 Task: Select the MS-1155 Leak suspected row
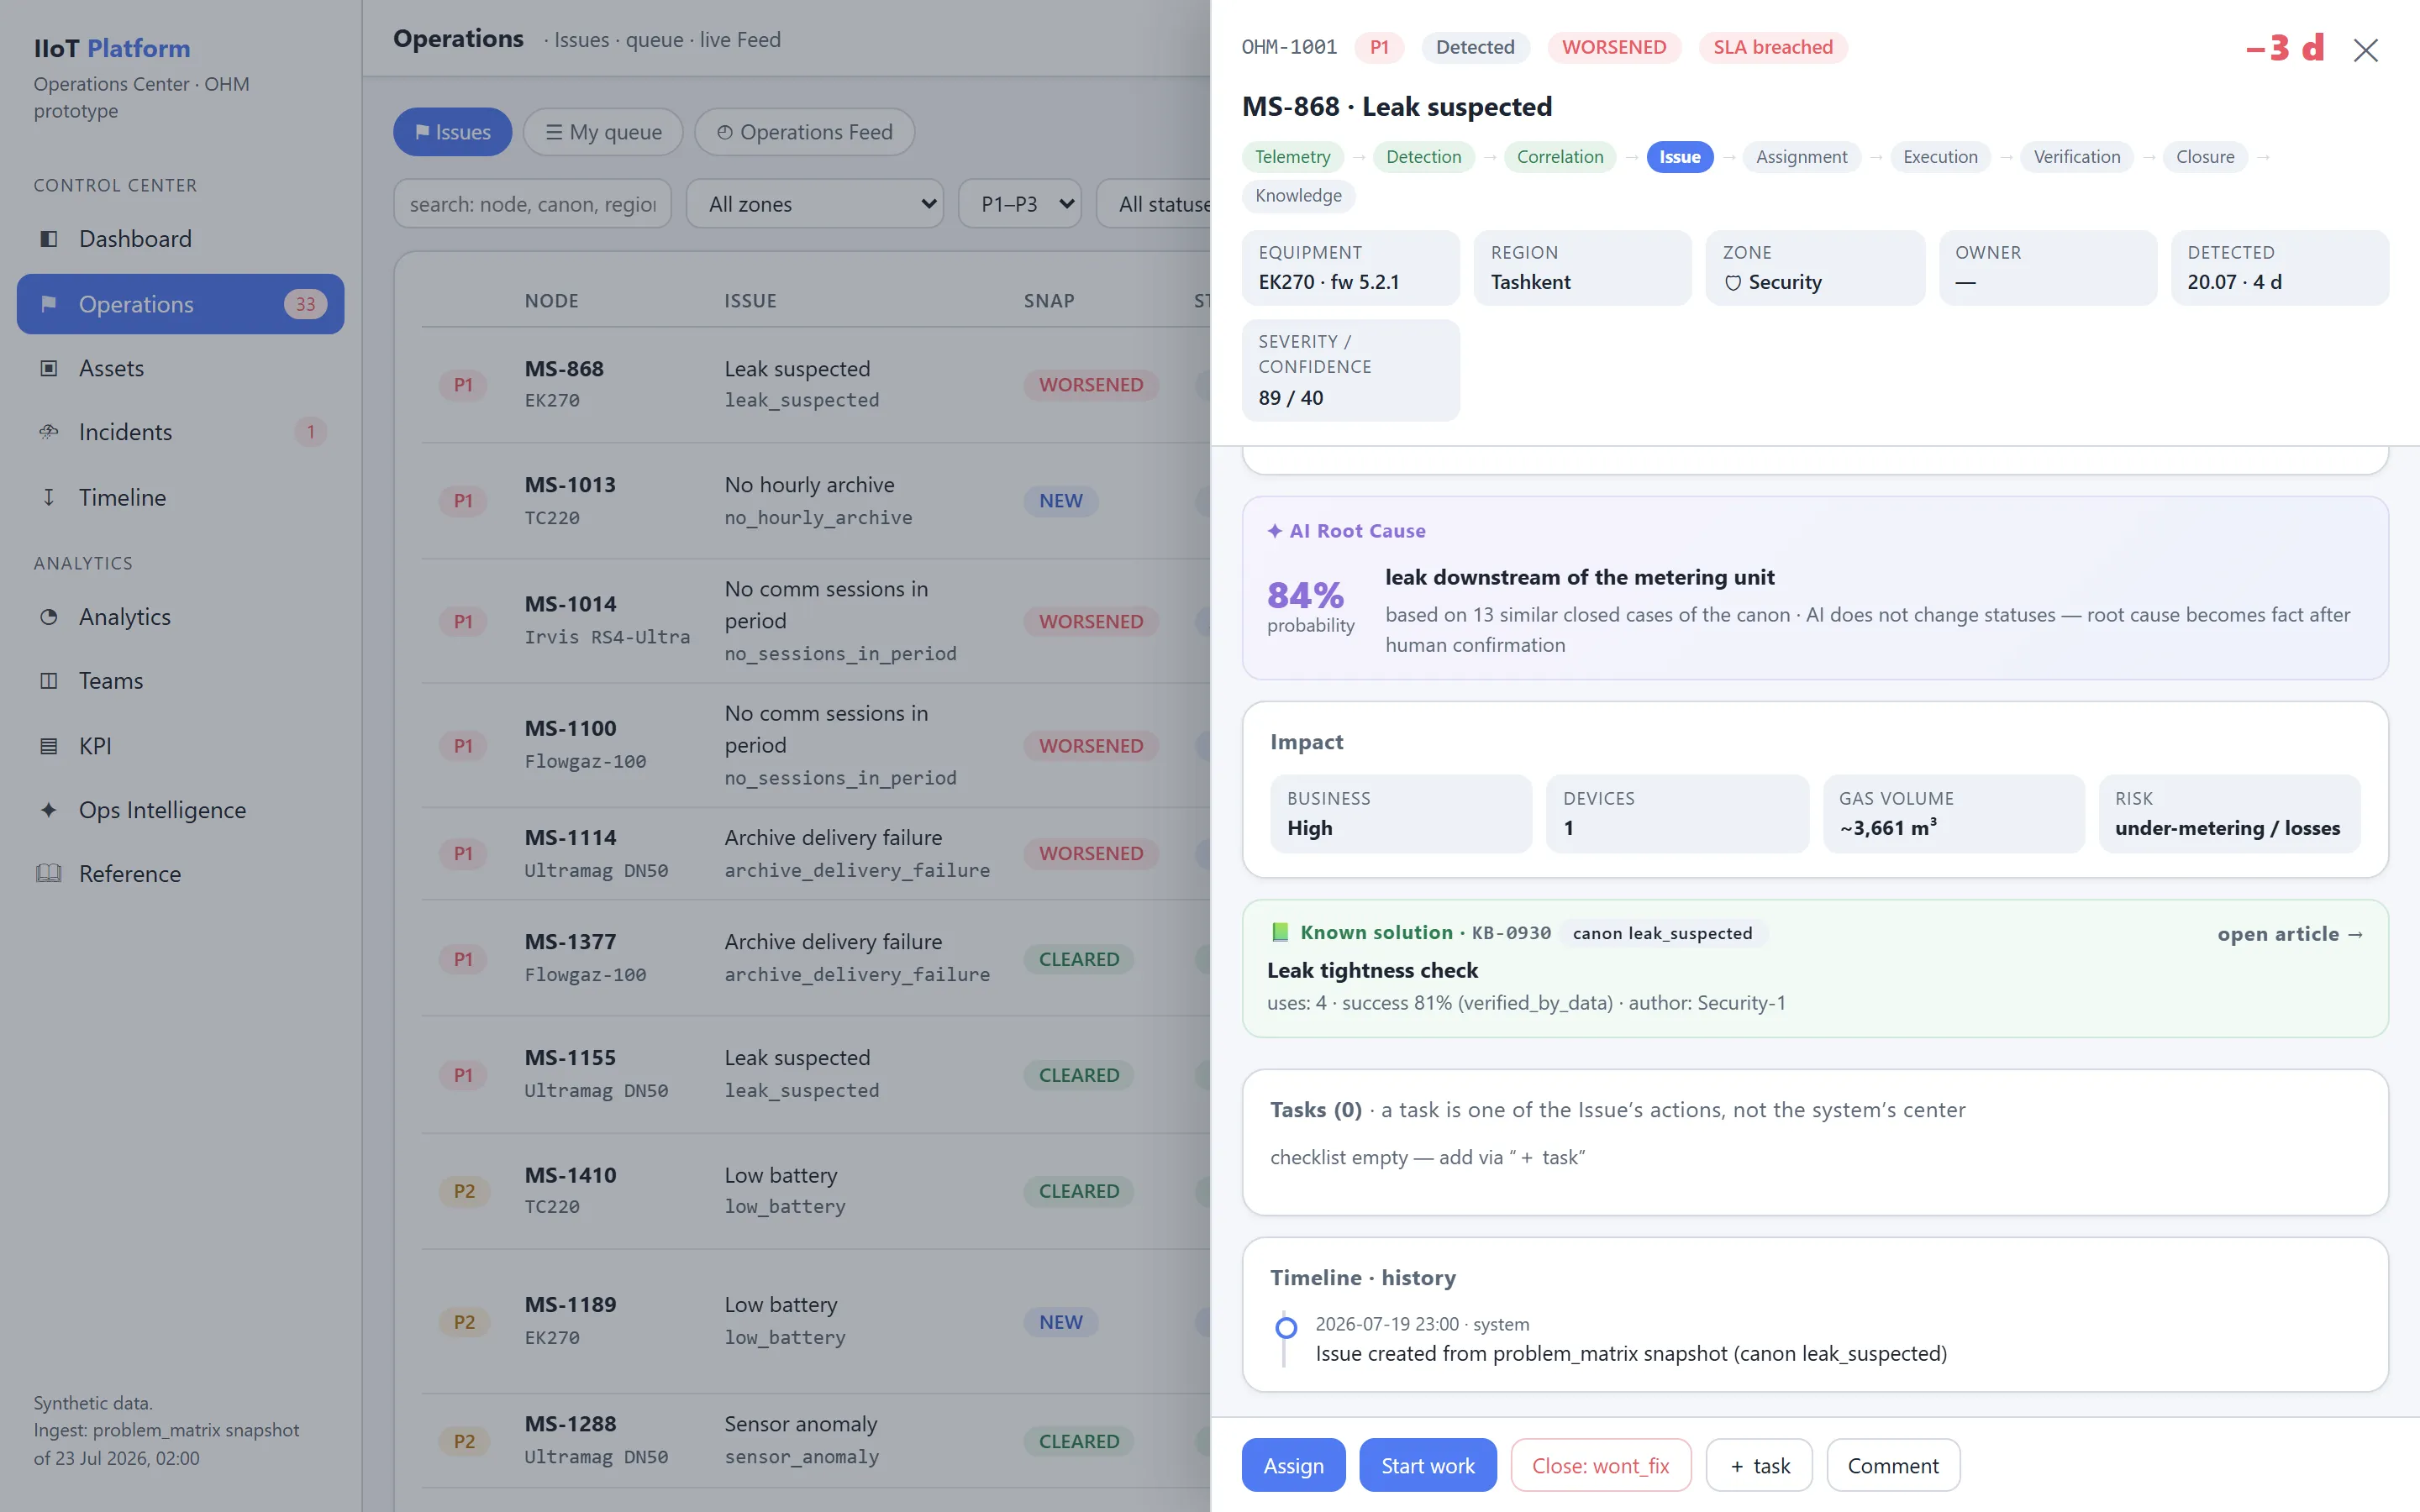[x=815, y=1075]
